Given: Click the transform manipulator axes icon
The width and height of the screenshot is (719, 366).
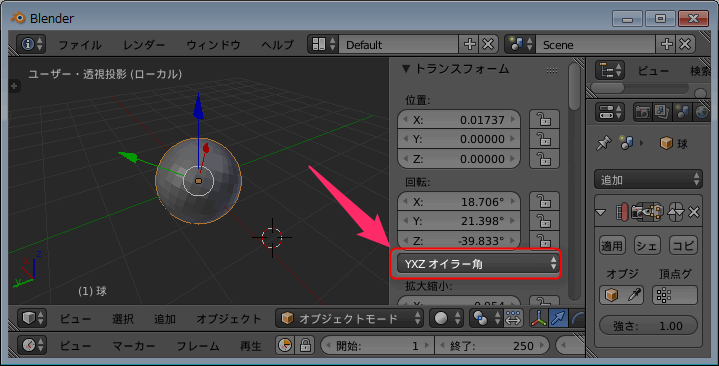Looking at the screenshot, I should pos(539,318).
